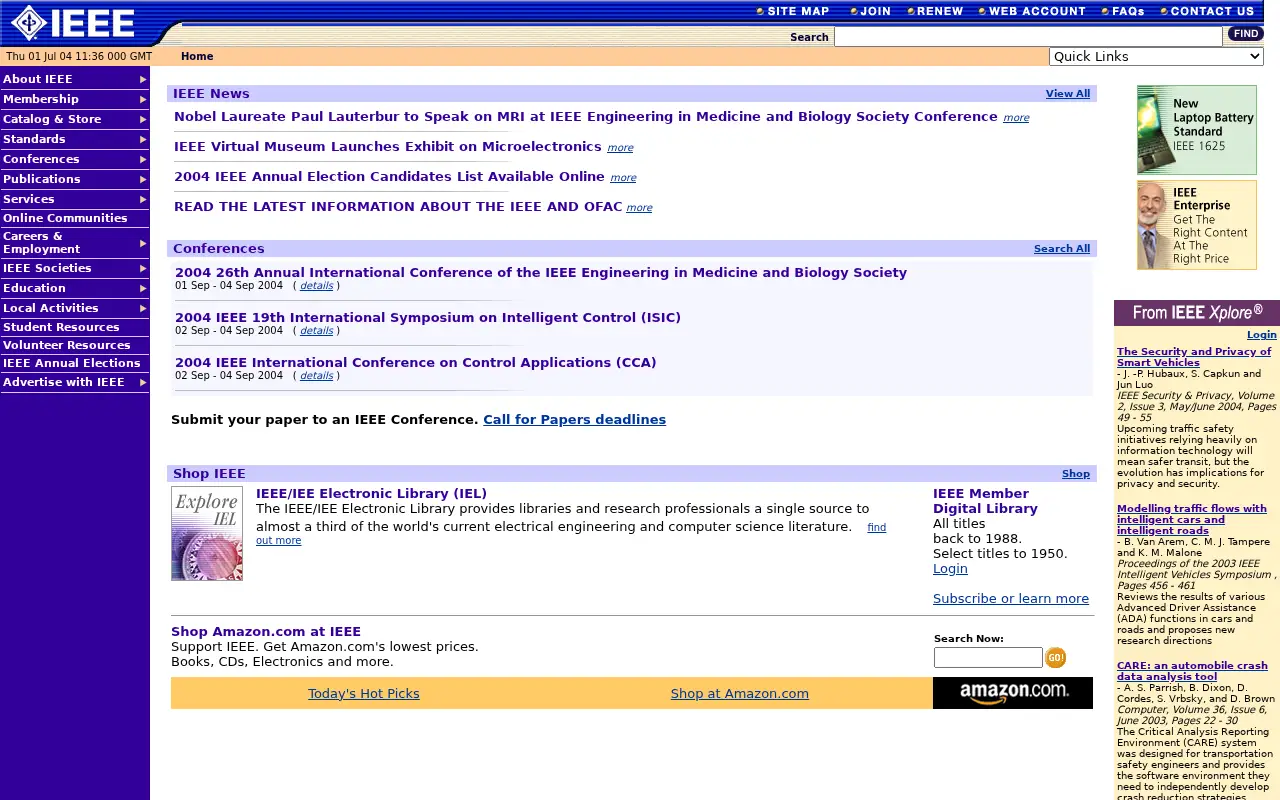The height and width of the screenshot is (800, 1280).
Task: Expand the Careers & Employment sidebar menu
Action: pyautogui.click(x=75, y=243)
